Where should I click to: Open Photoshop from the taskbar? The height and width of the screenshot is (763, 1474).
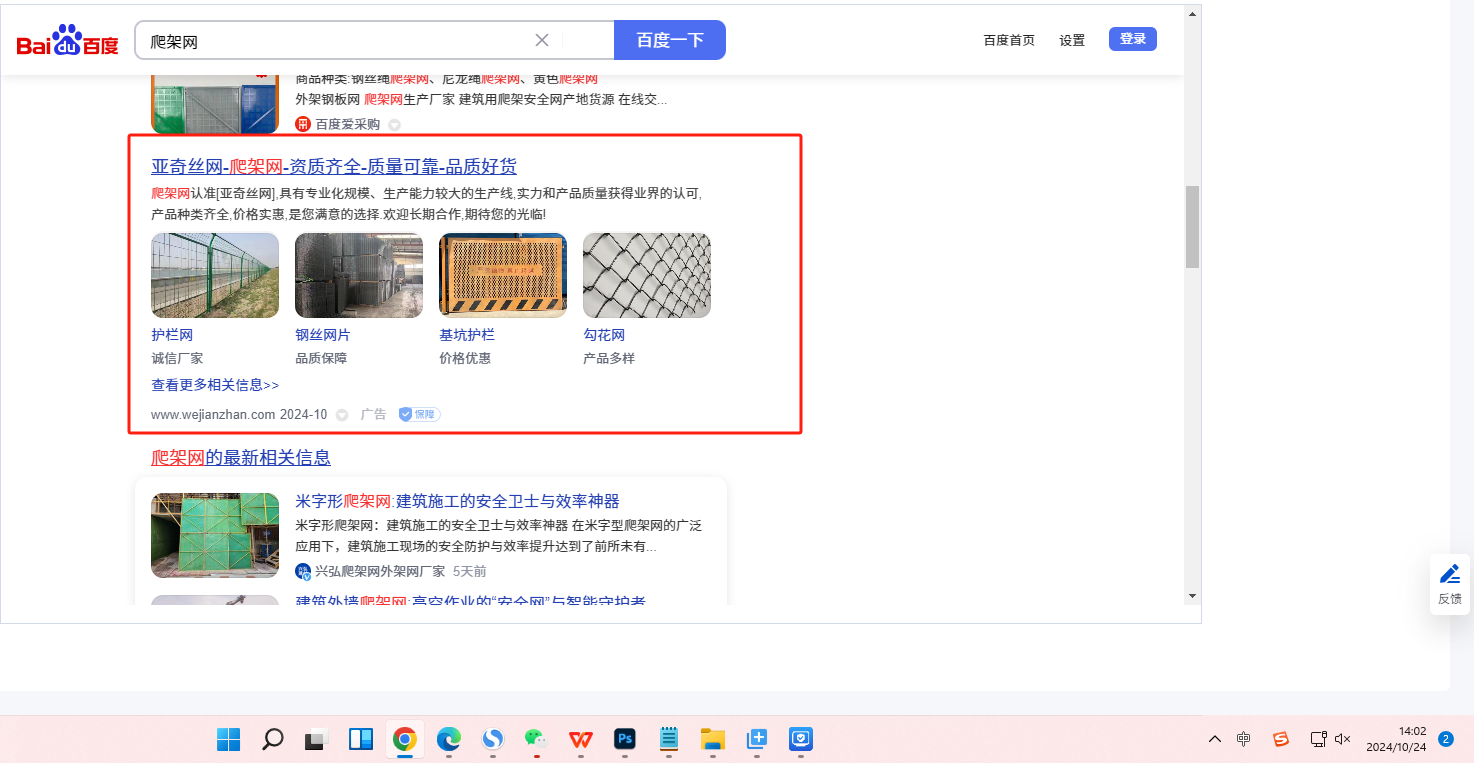point(625,739)
